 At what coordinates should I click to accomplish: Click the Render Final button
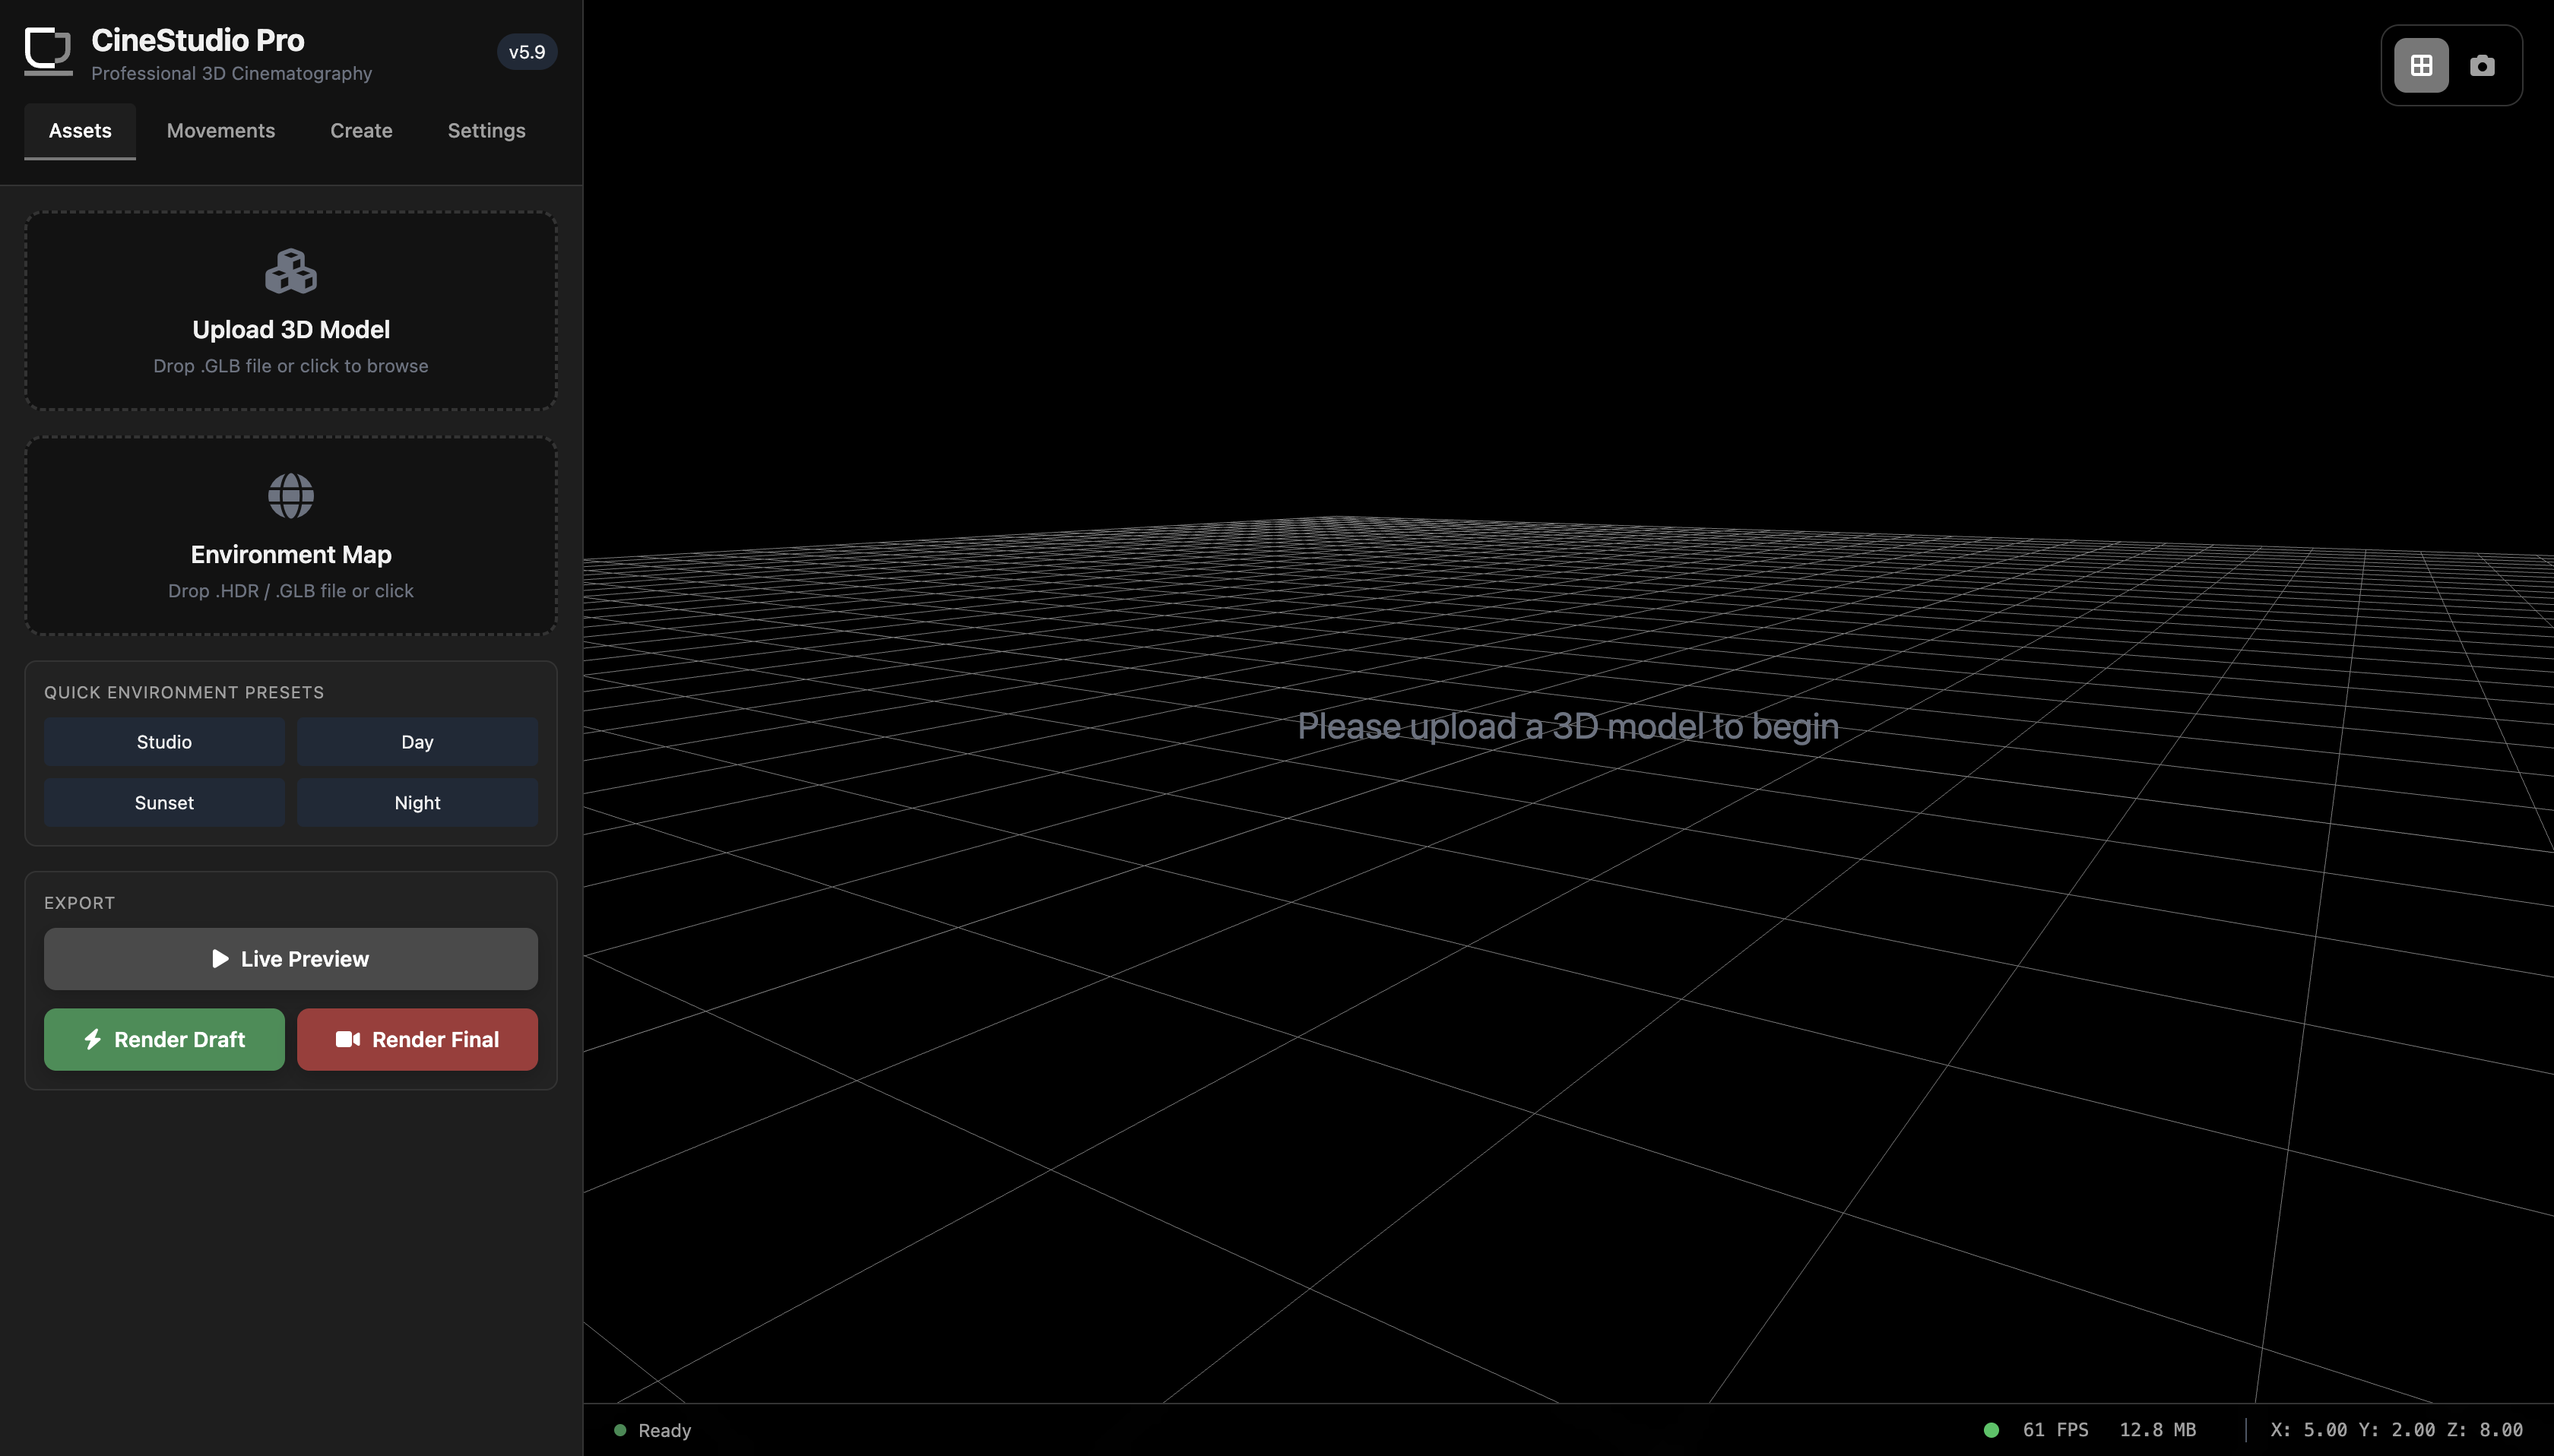pos(417,1040)
